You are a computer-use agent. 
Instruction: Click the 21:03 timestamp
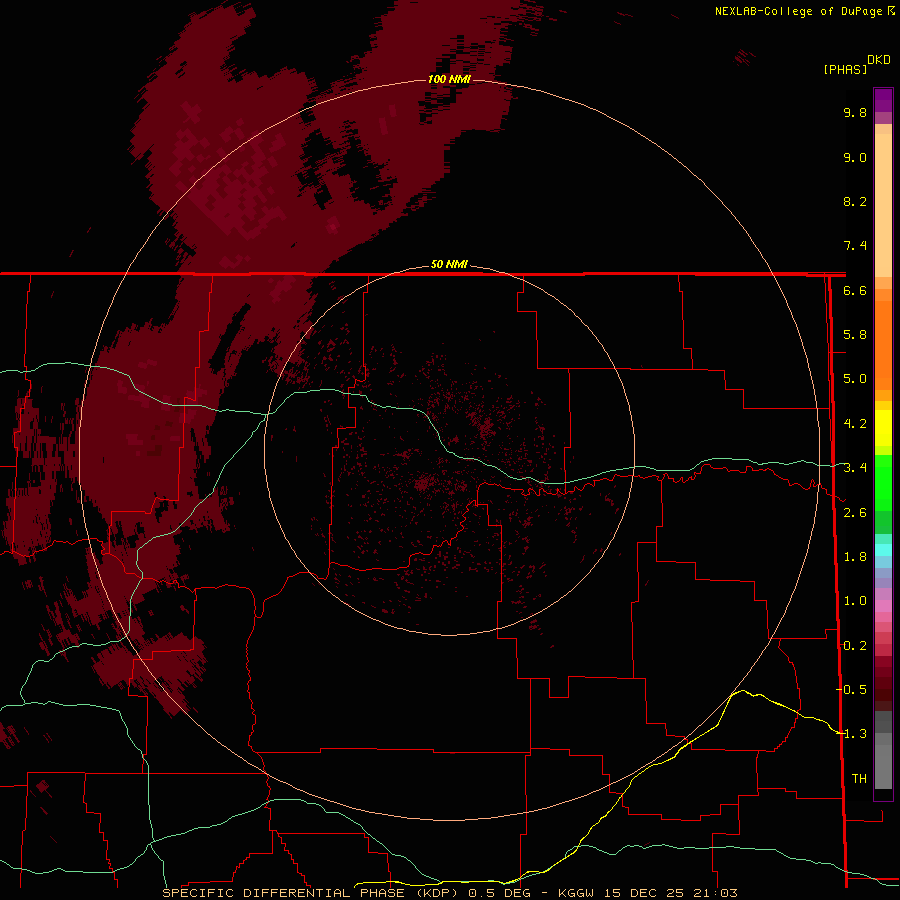coord(715,893)
